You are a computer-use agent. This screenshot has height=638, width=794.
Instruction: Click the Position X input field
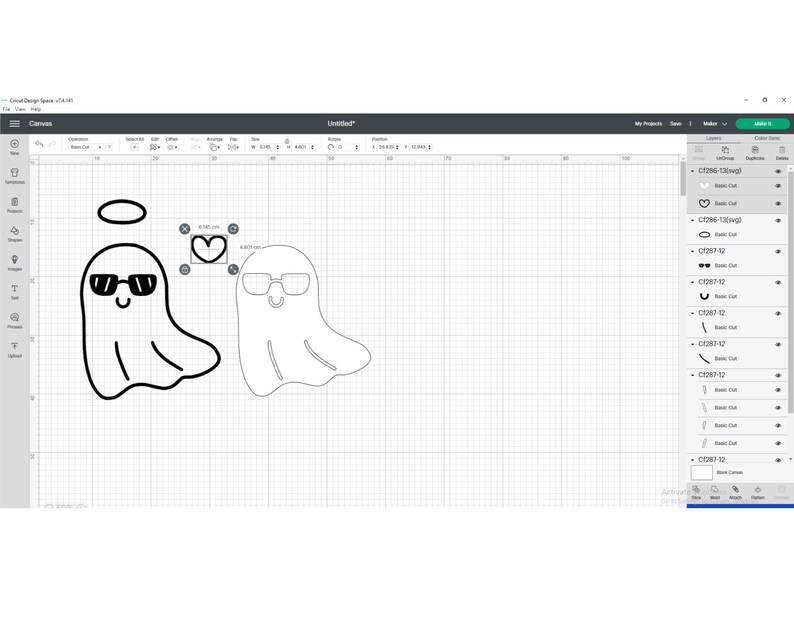click(386, 147)
